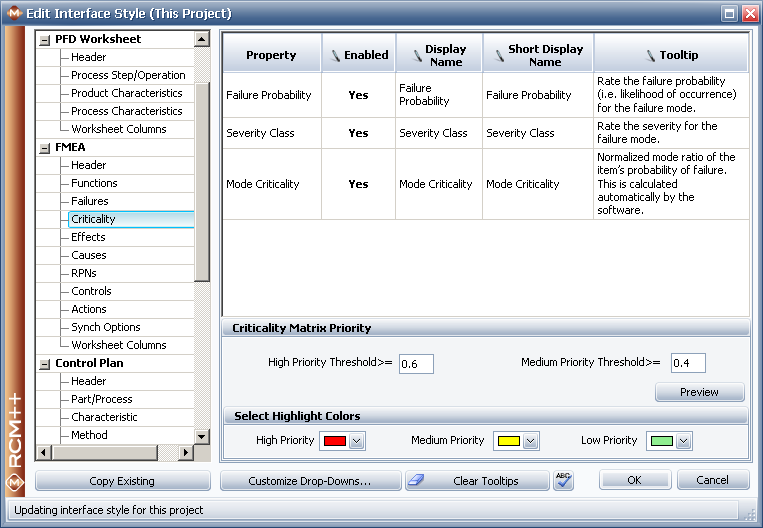Collapse the FMEA tree section
The image size is (763, 528).
point(44,147)
